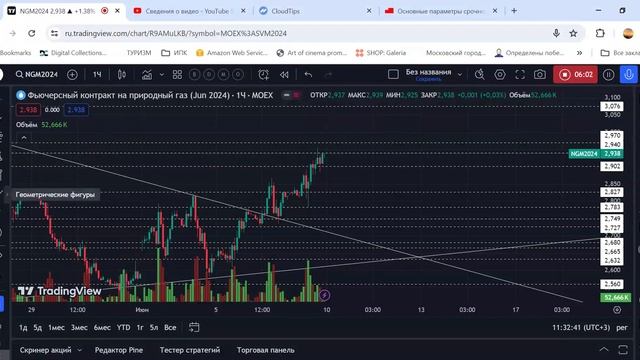Click the add symbol plus icon
The image size is (640, 360).
click(x=72, y=75)
